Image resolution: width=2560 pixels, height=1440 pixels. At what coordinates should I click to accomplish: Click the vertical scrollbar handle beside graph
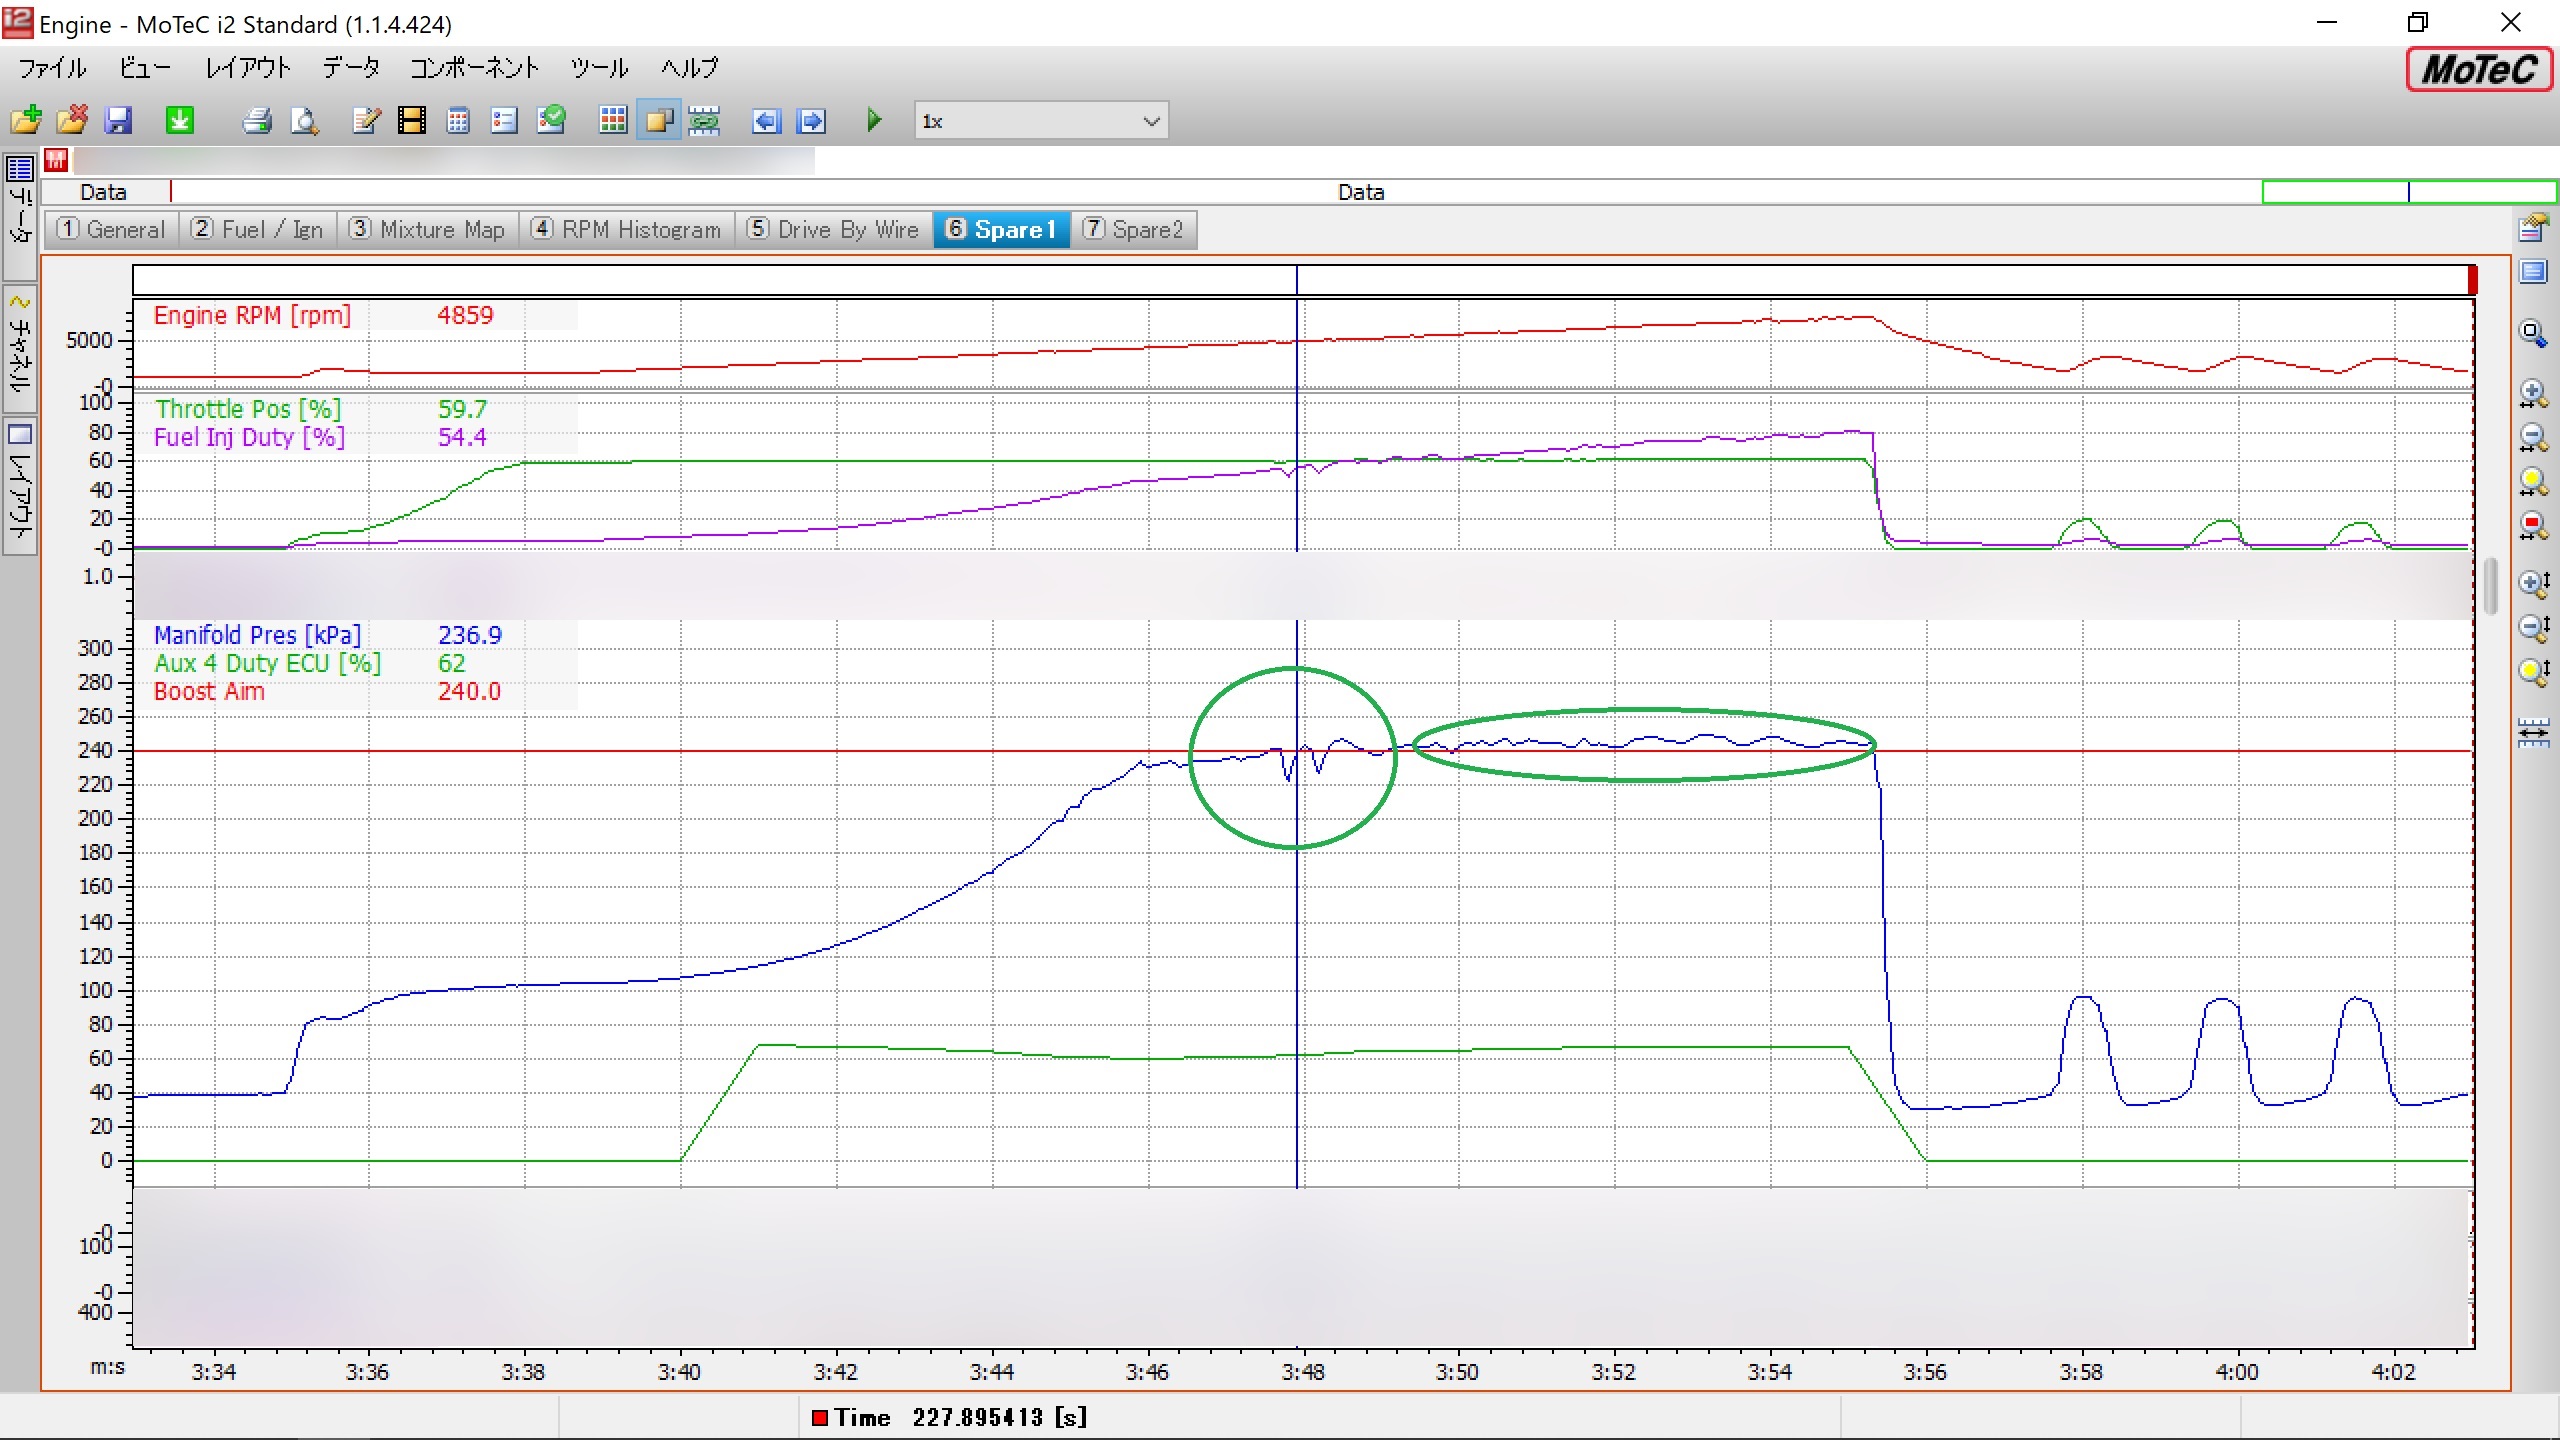pos(2490,586)
